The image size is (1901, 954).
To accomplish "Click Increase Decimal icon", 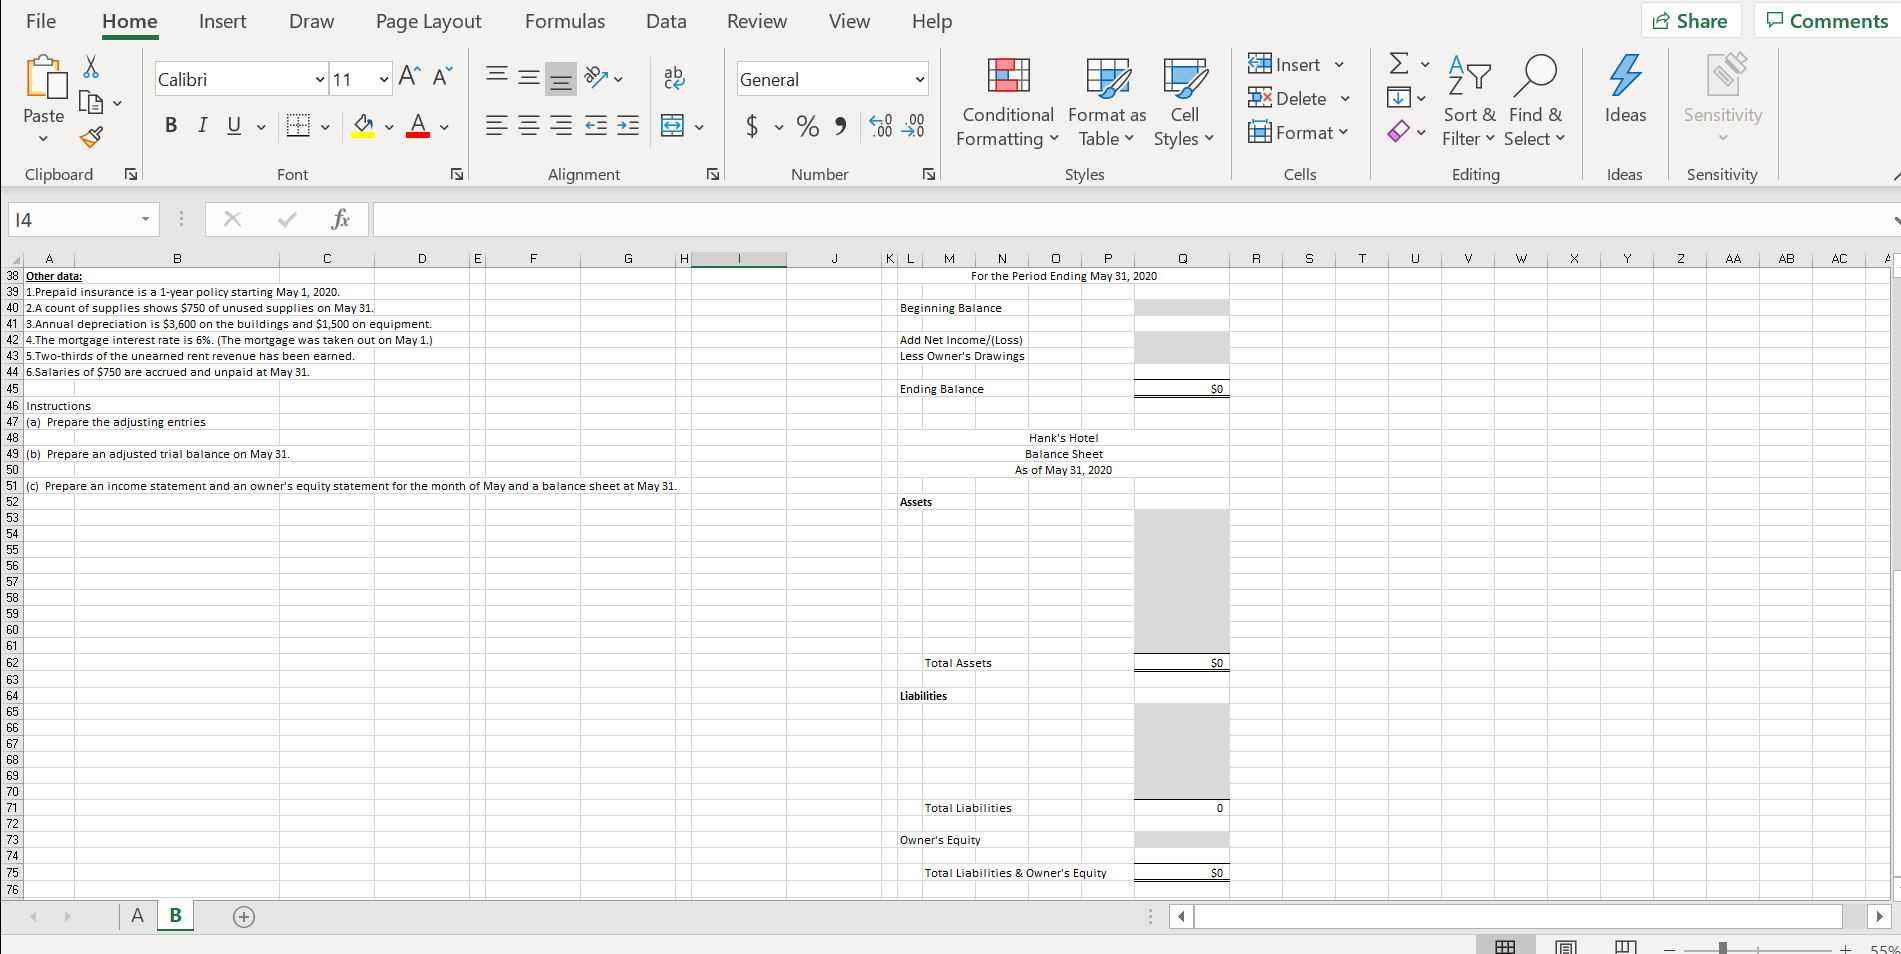I will 881,126.
